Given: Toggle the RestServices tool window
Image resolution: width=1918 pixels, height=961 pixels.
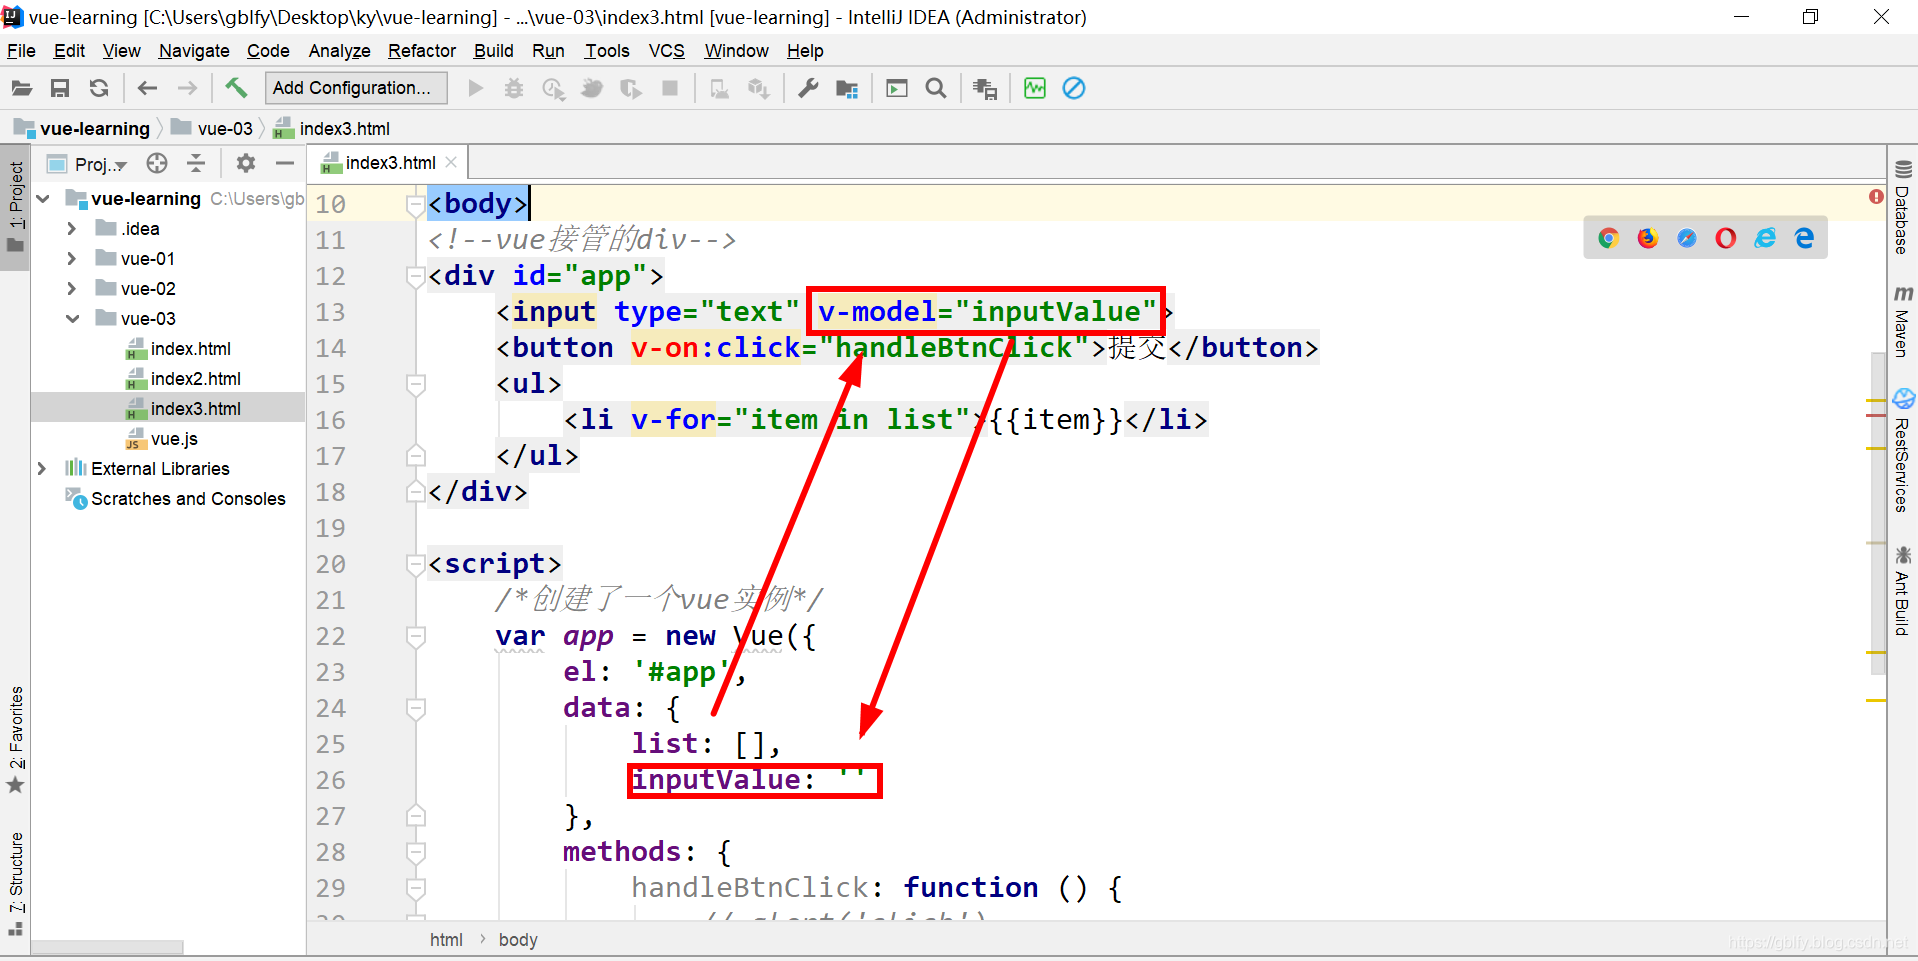Looking at the screenshot, I should [x=1903, y=451].
